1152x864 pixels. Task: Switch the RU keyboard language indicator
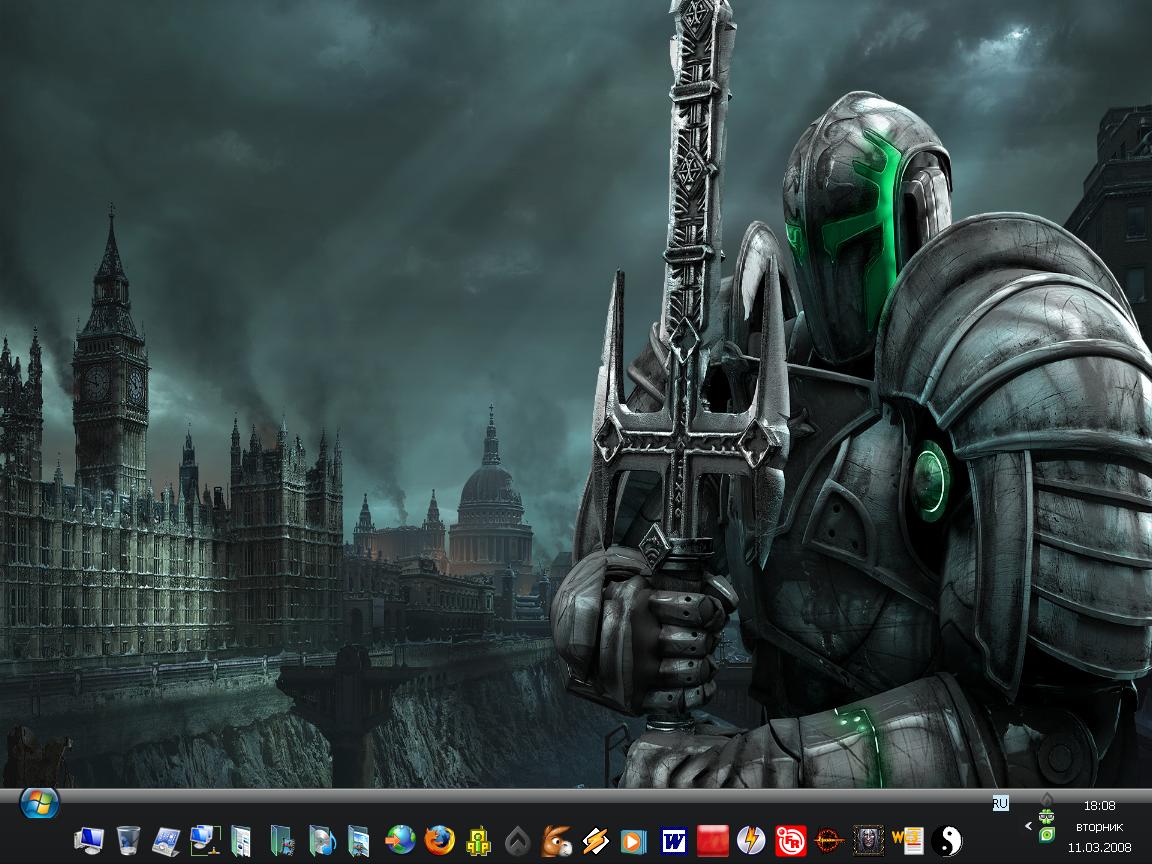(1000, 803)
